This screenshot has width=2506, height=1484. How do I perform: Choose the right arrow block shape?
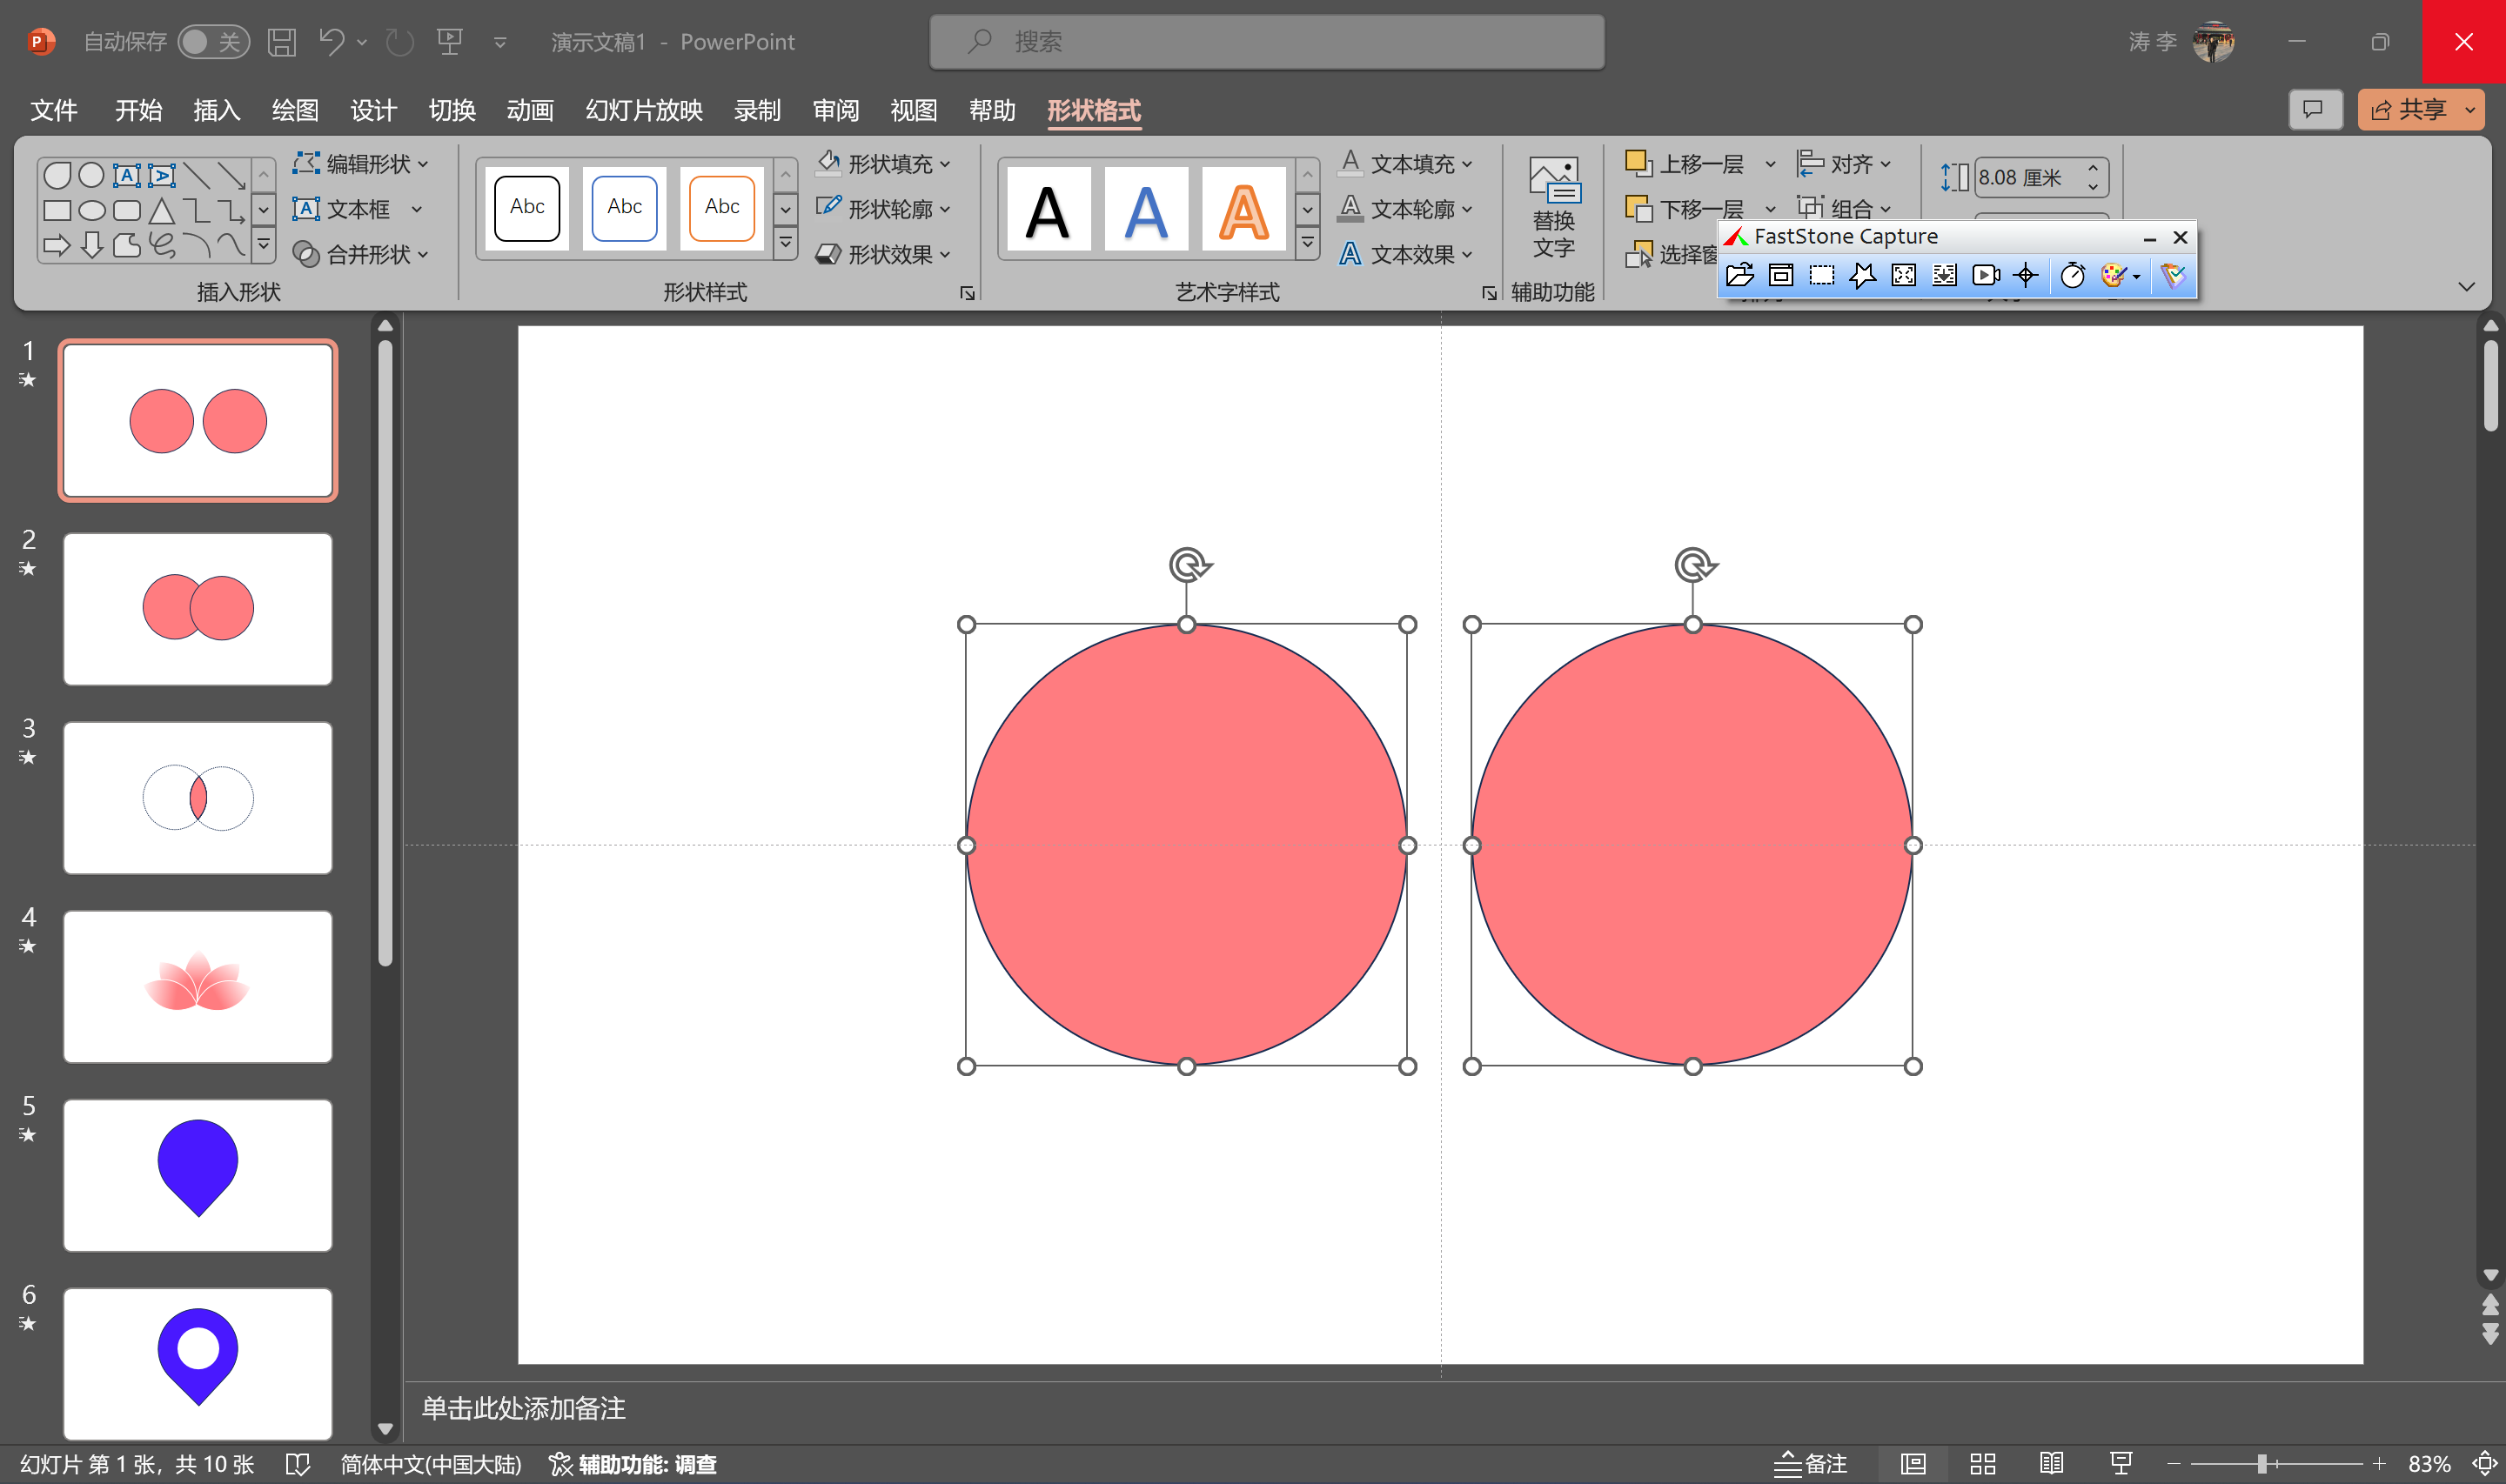(57, 245)
